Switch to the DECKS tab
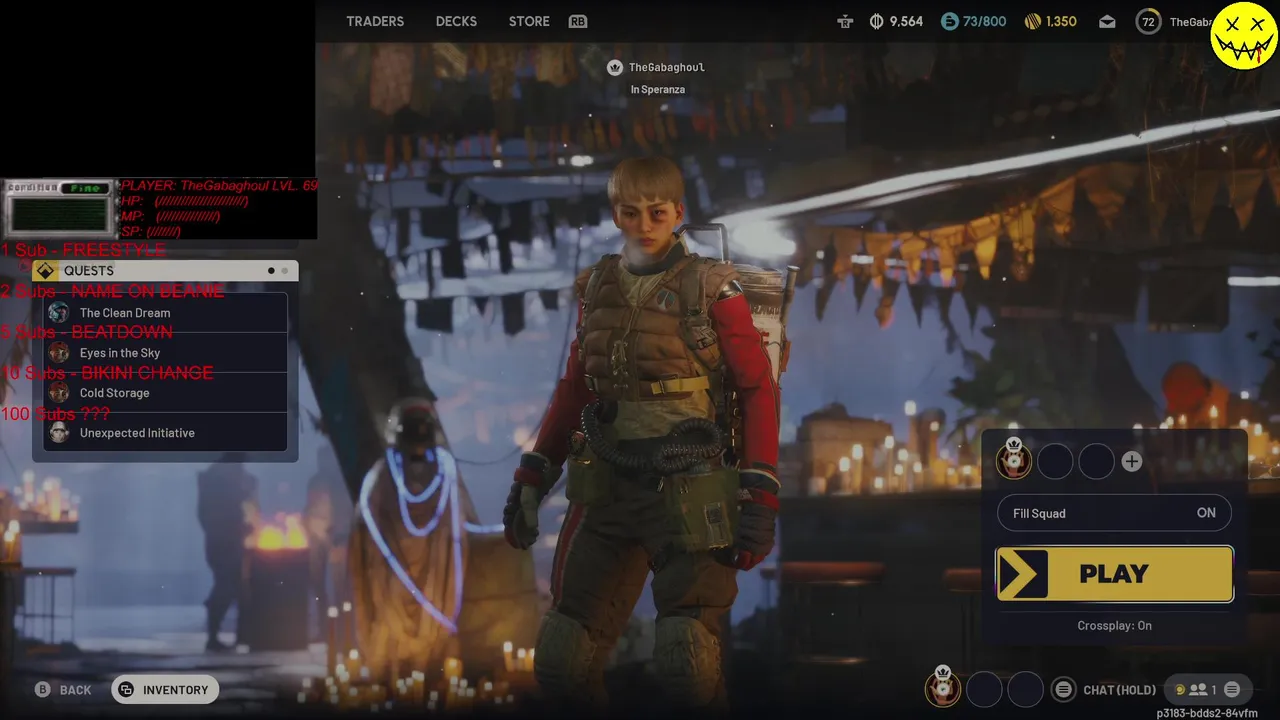The width and height of the screenshot is (1280, 720). [x=456, y=21]
